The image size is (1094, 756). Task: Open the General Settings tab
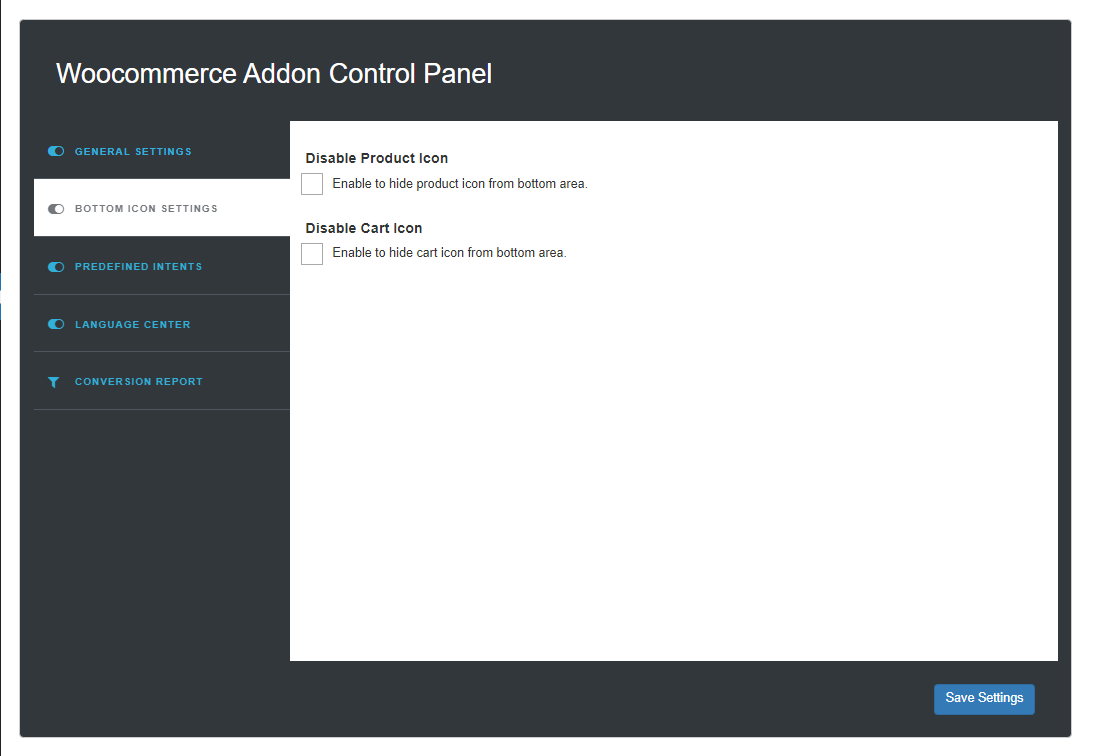[162, 151]
